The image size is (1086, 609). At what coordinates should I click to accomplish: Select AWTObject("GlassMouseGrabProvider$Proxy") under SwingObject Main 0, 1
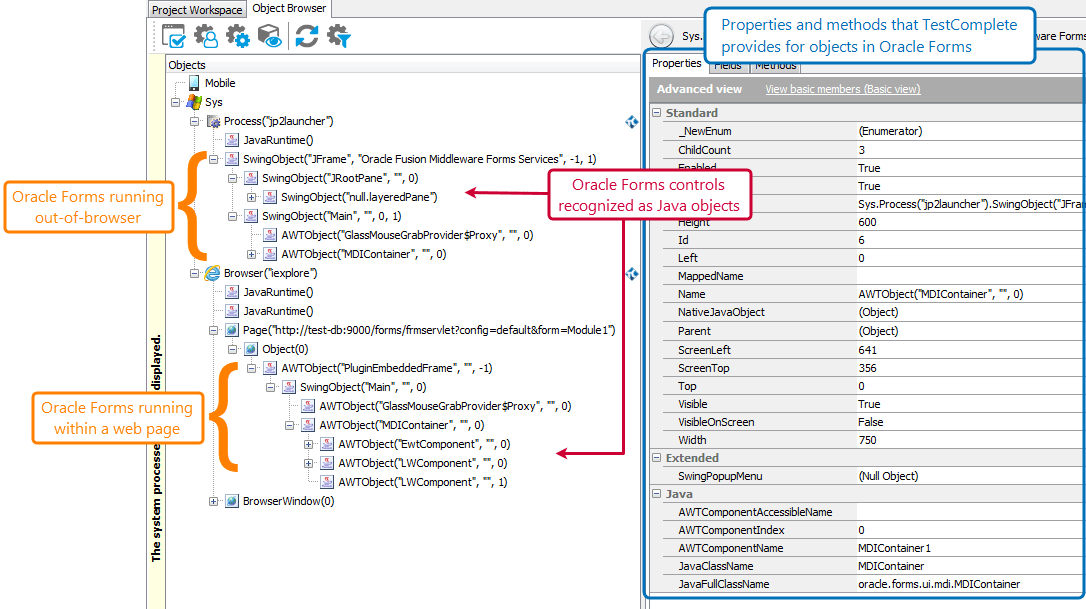tap(407, 236)
